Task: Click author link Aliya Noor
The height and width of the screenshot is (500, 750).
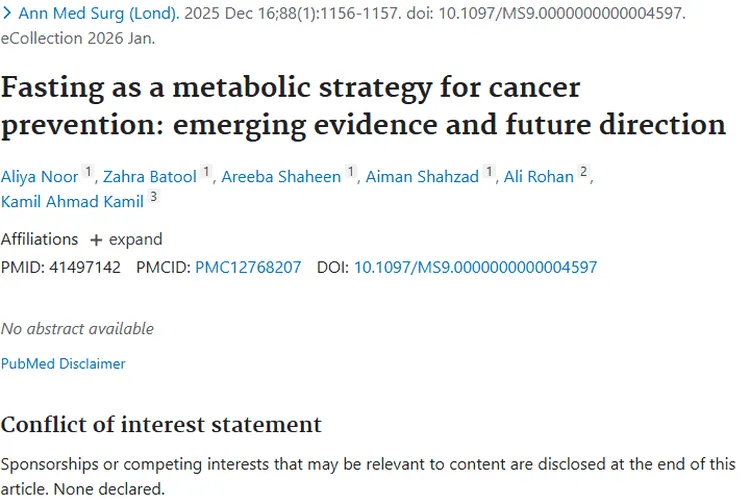Action: click(38, 177)
